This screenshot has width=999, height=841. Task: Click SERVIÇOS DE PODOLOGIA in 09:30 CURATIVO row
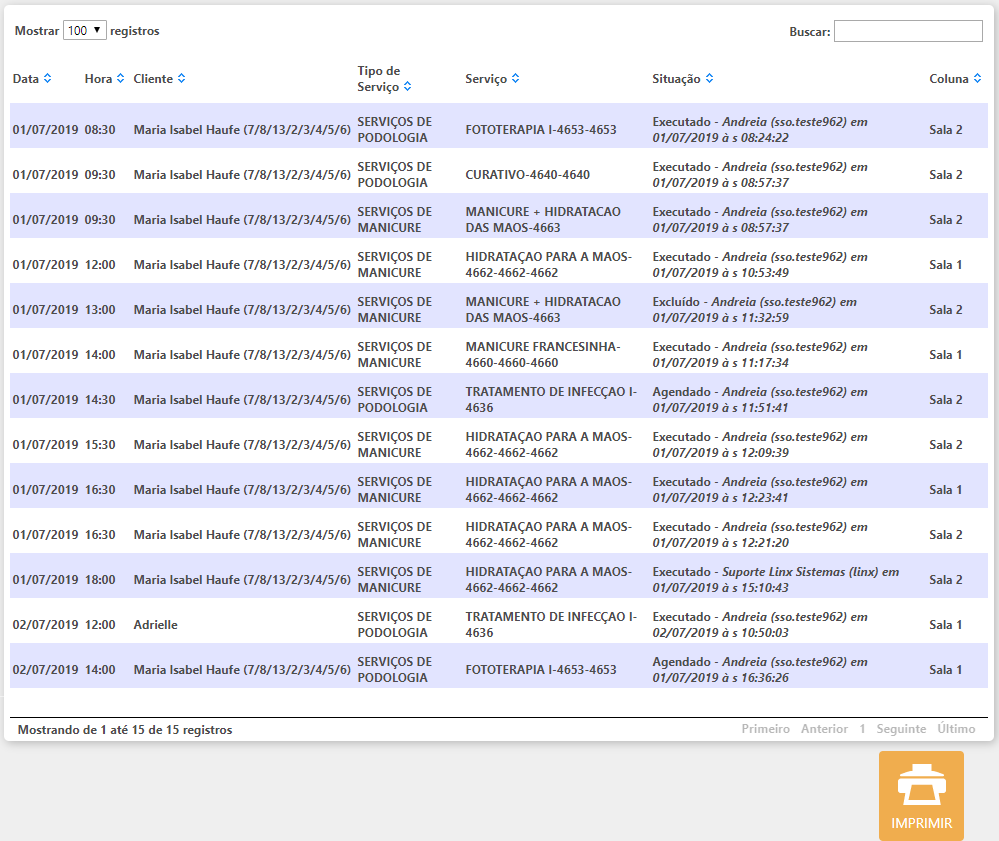pos(394,175)
